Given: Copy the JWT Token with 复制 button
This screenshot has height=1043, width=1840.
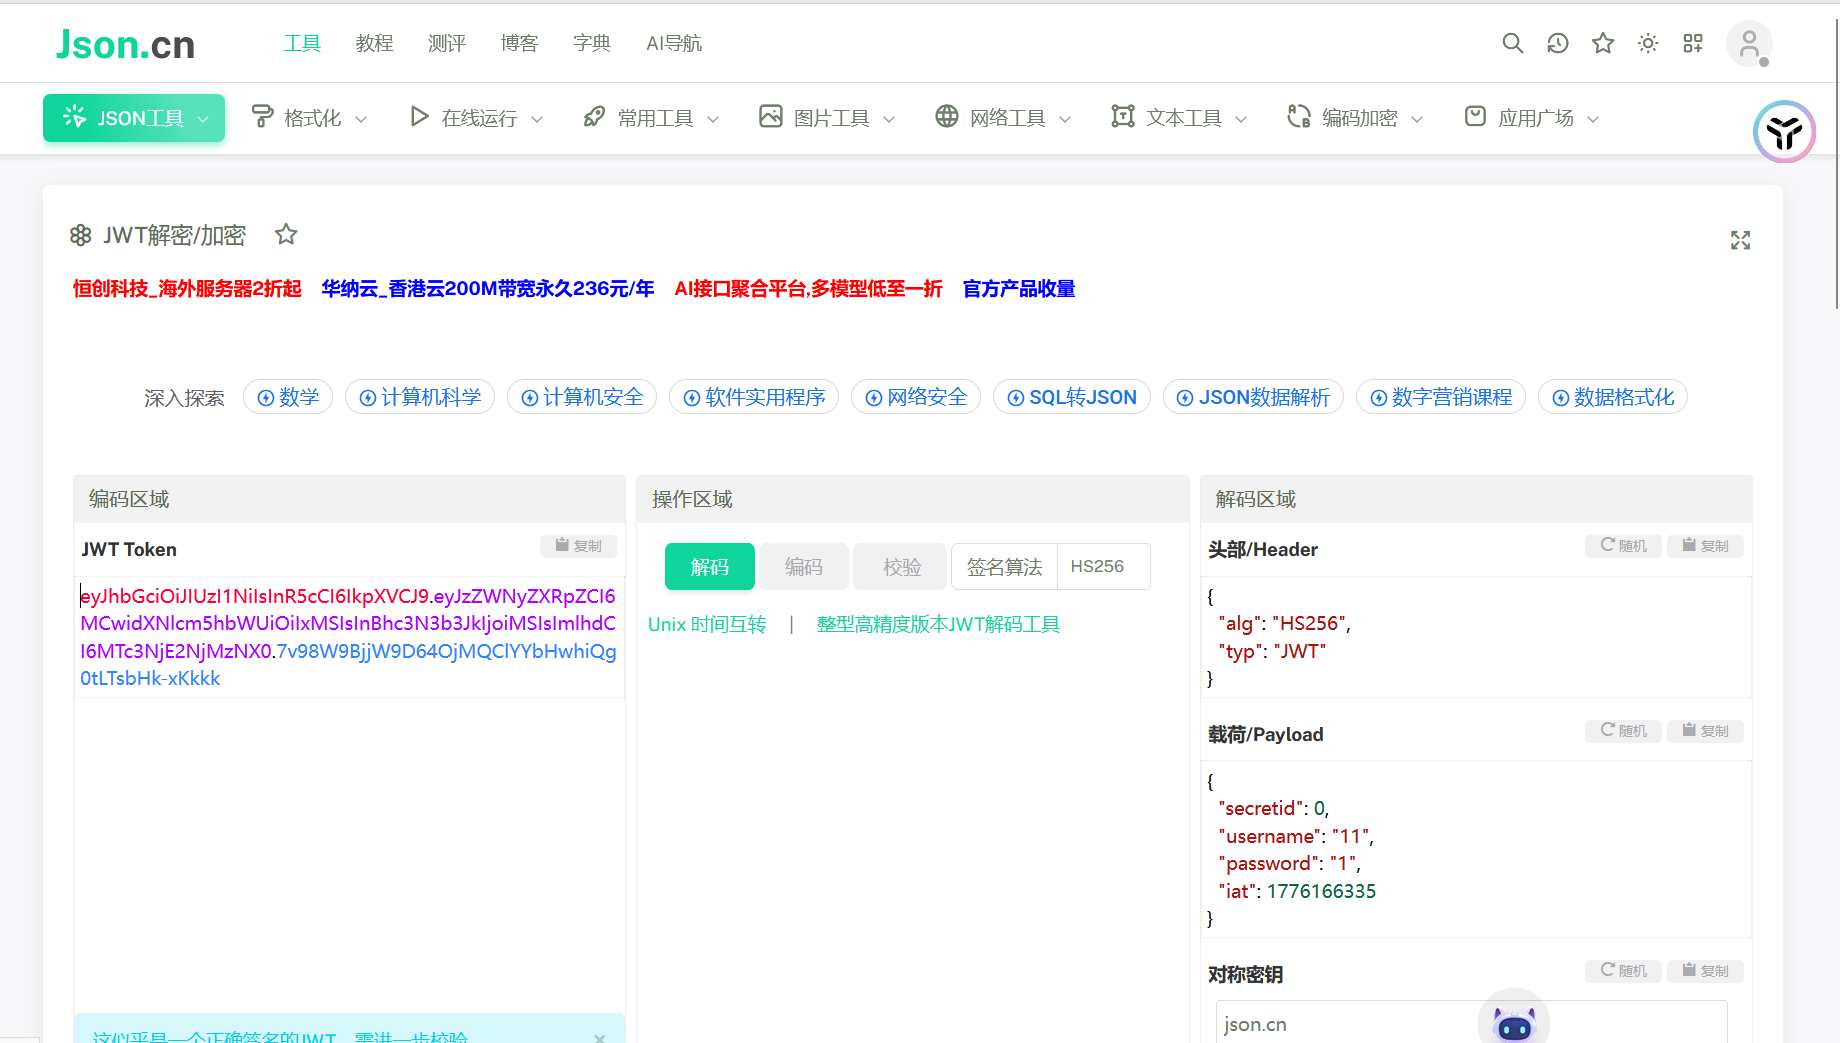Looking at the screenshot, I should pyautogui.click(x=578, y=546).
